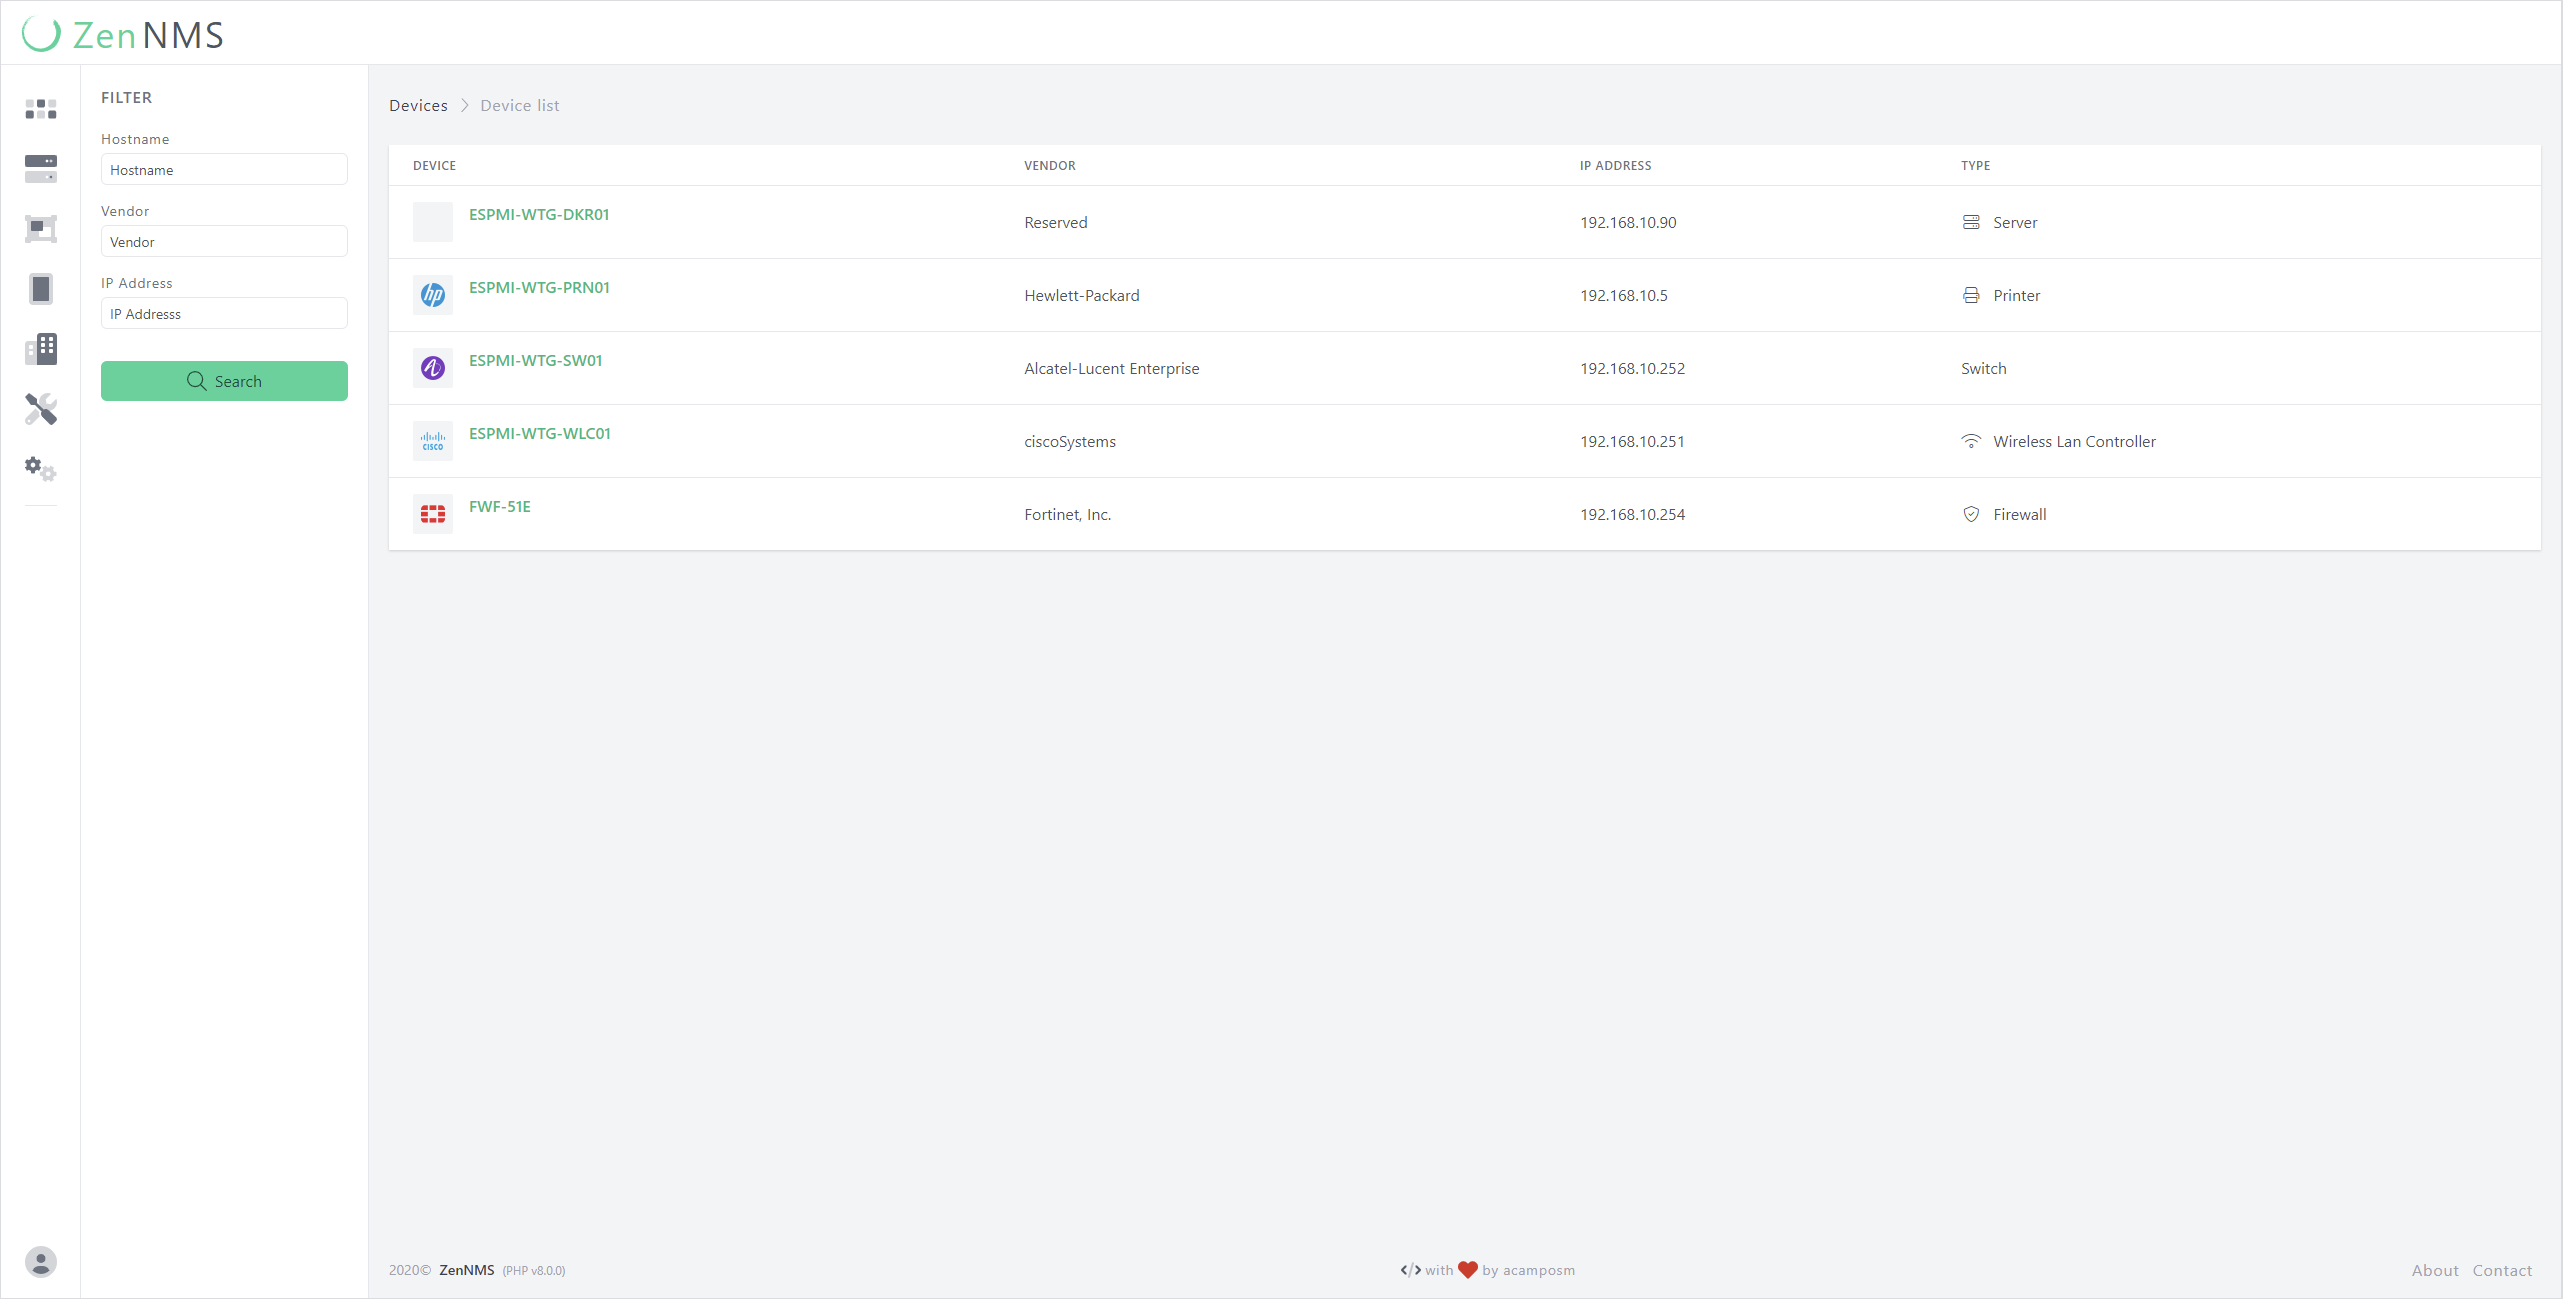Click the IP ADDRESS column header
Viewport: 2563px width, 1299px height.
(1616, 166)
